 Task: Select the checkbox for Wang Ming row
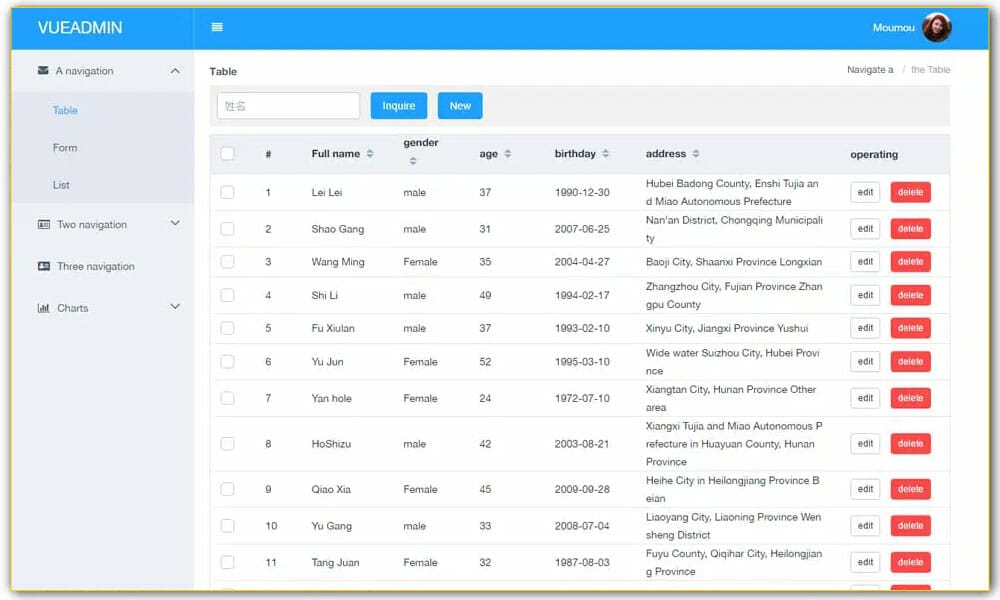(x=227, y=262)
